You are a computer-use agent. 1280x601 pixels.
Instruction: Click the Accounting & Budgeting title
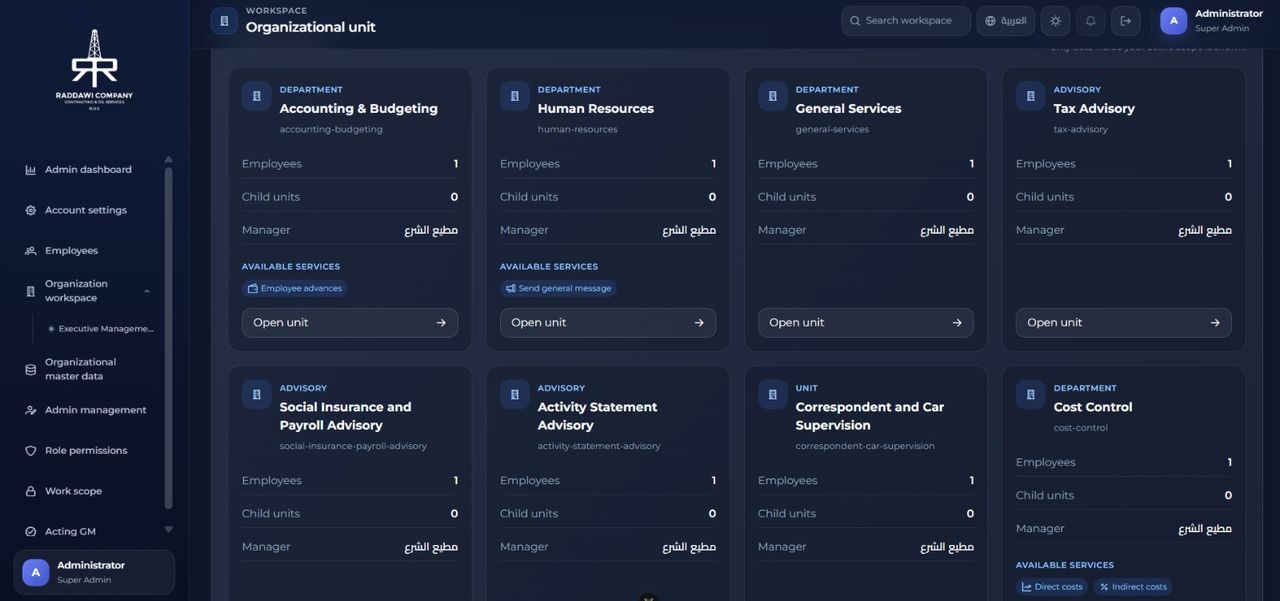[x=358, y=108]
